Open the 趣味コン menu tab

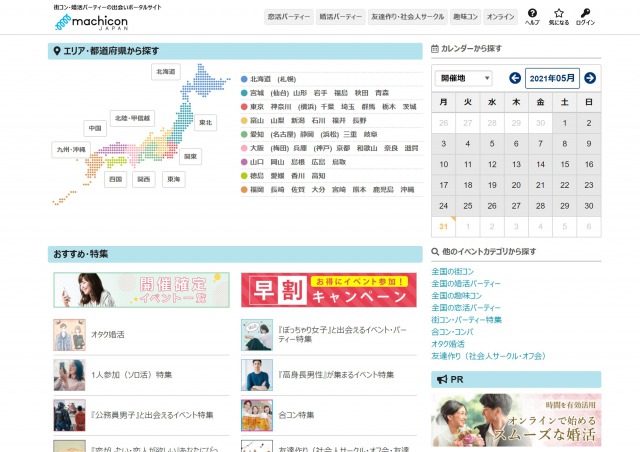point(465,17)
